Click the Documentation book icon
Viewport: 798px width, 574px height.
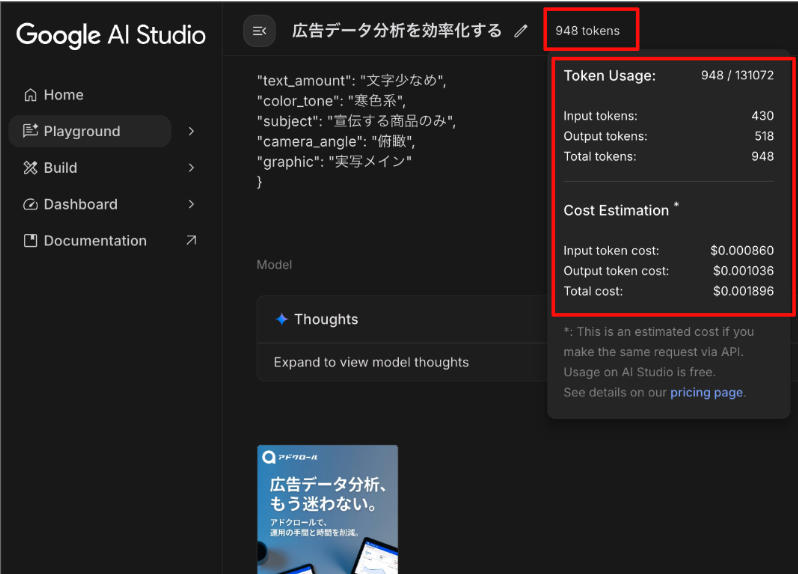(30, 241)
